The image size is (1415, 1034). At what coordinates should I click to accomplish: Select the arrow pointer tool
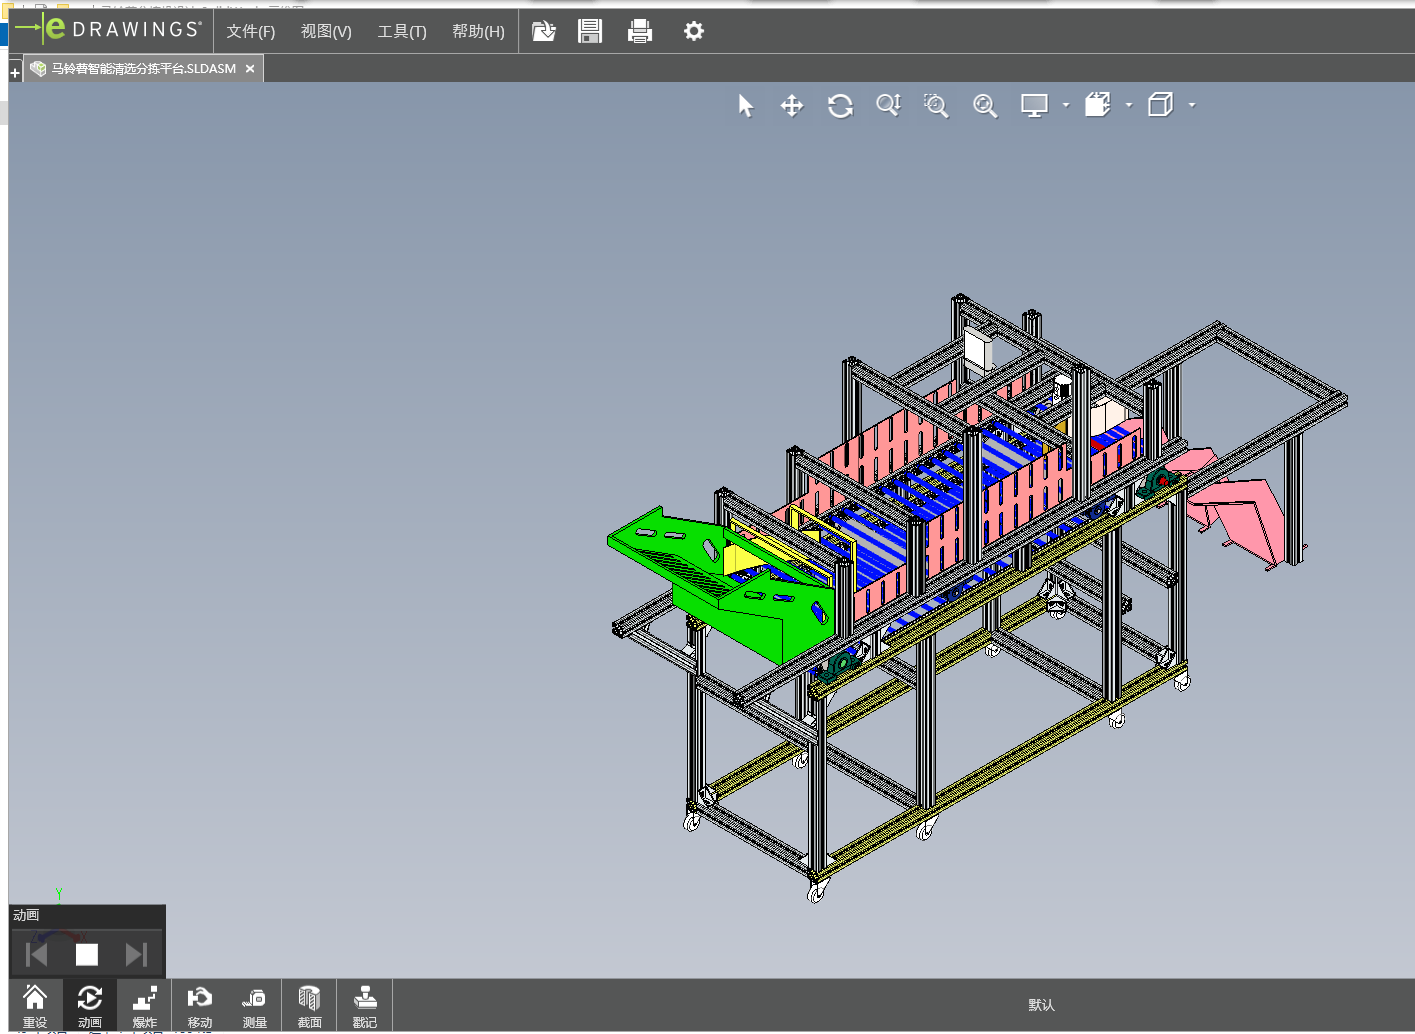coord(746,106)
